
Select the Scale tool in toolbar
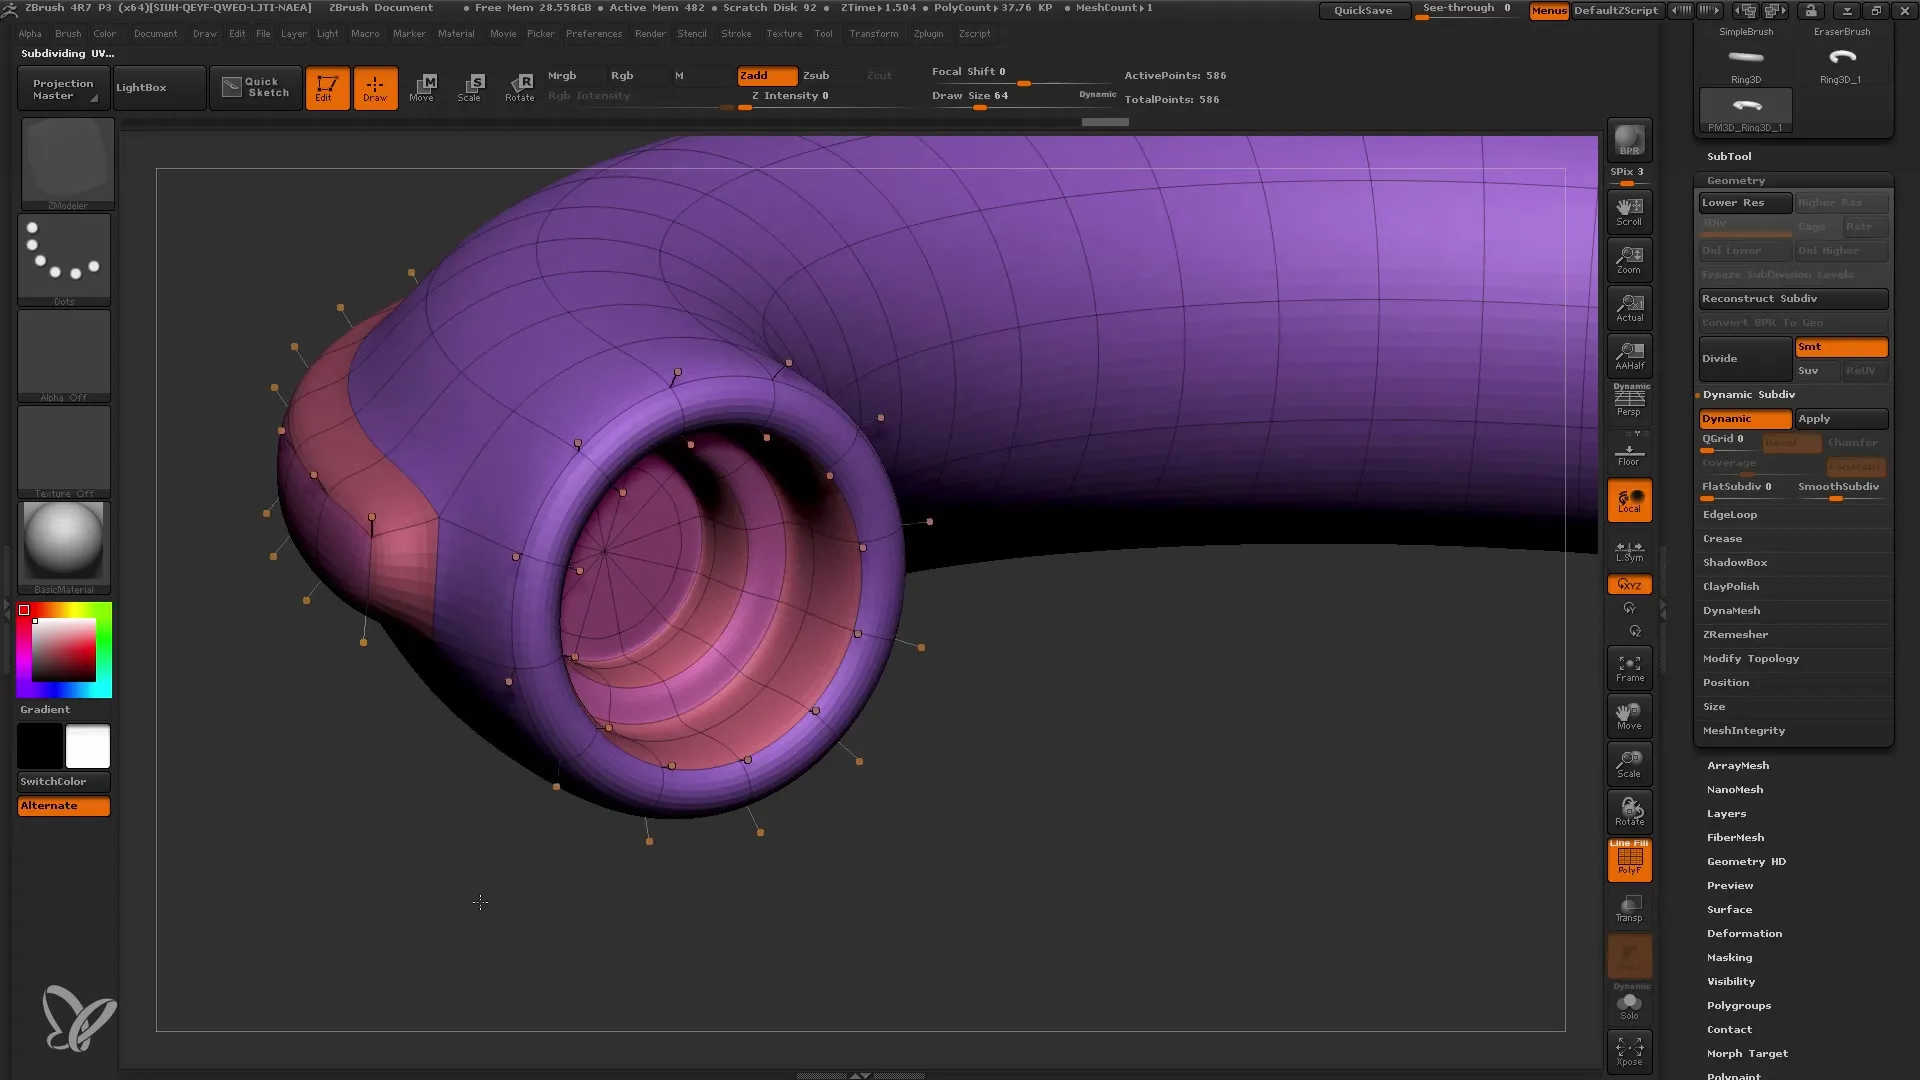471,87
